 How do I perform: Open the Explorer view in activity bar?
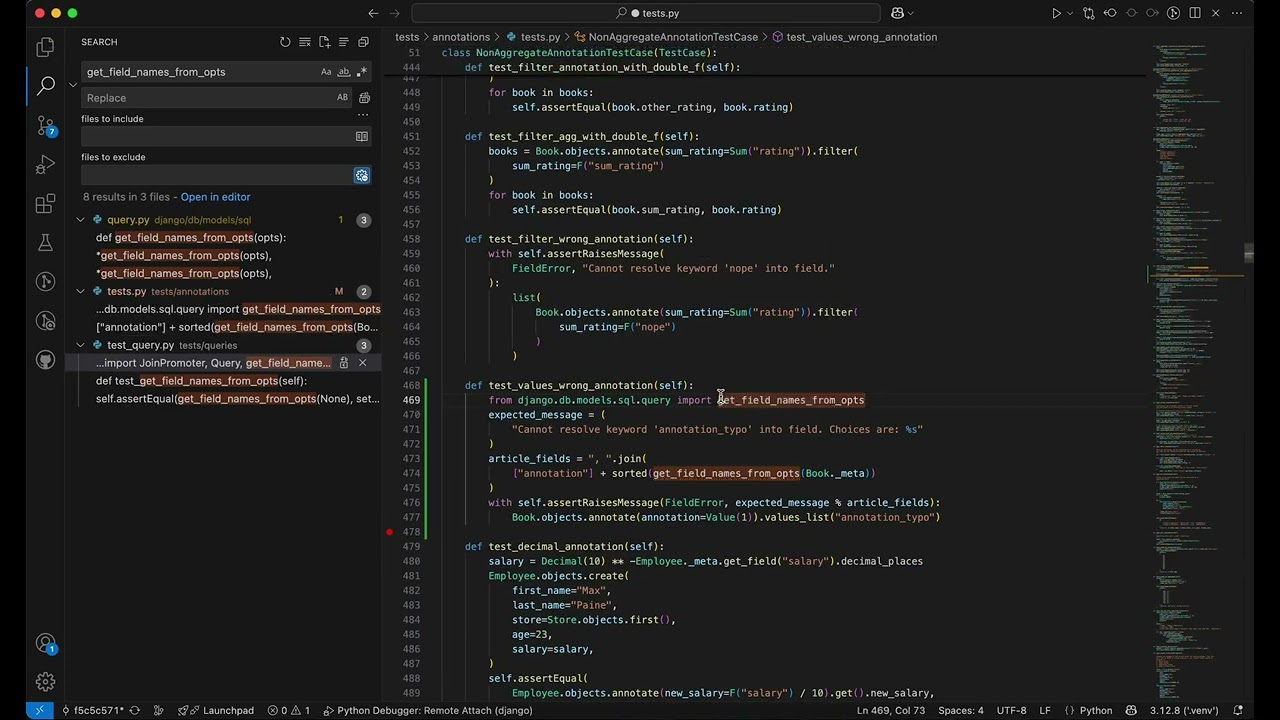coord(45,47)
